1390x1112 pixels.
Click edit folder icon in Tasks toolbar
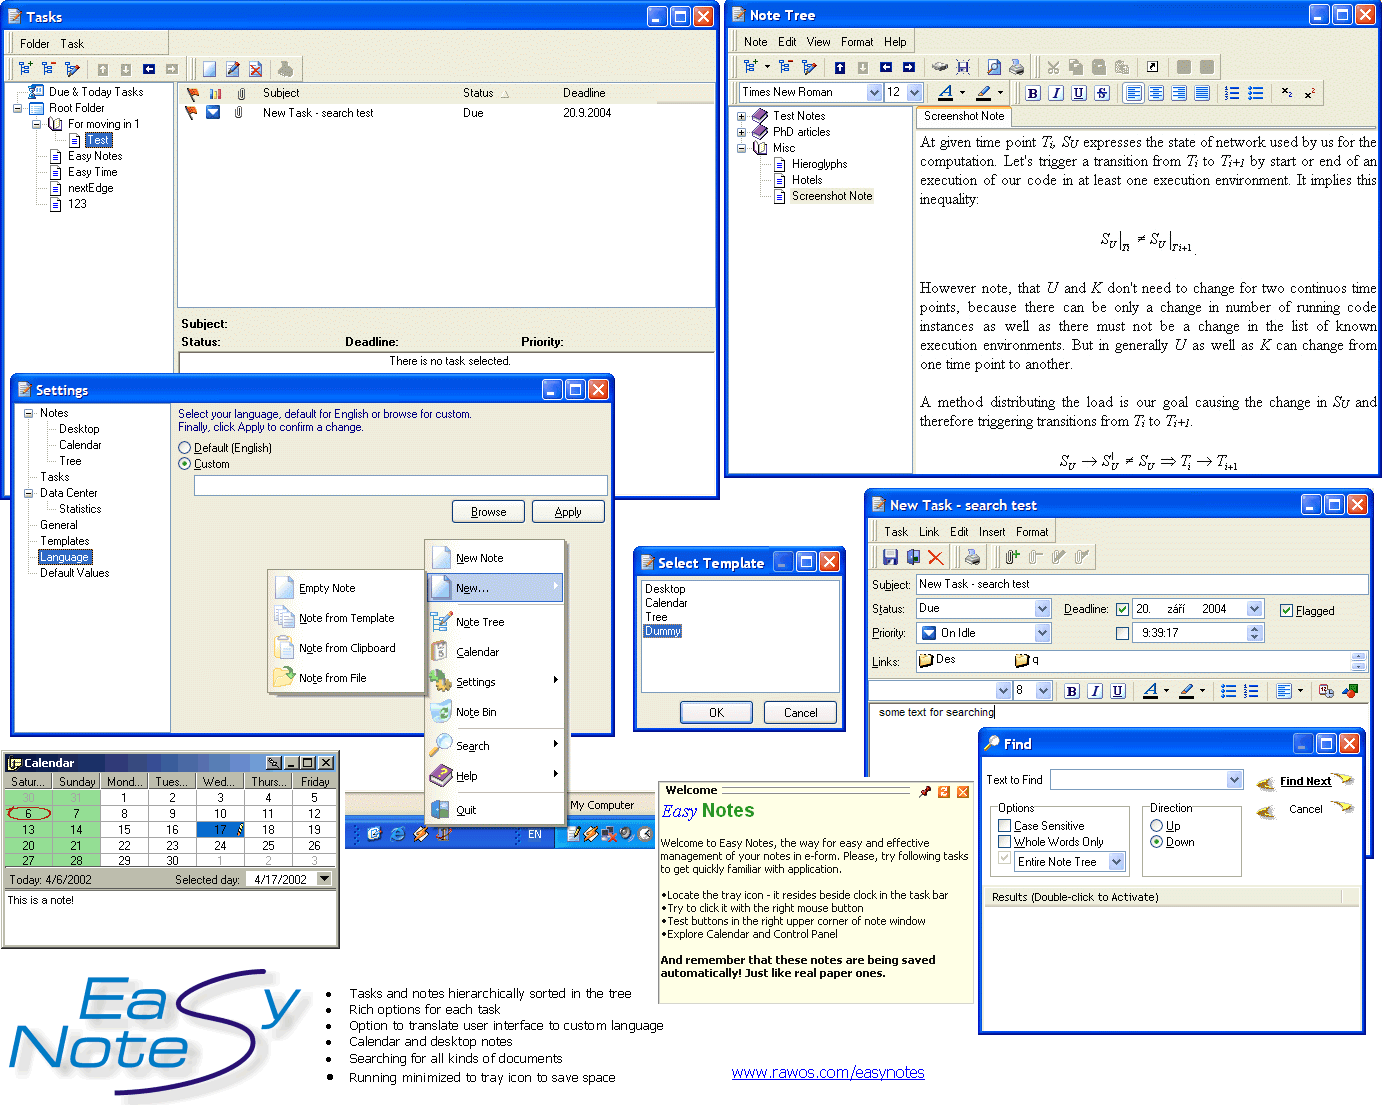[72, 69]
